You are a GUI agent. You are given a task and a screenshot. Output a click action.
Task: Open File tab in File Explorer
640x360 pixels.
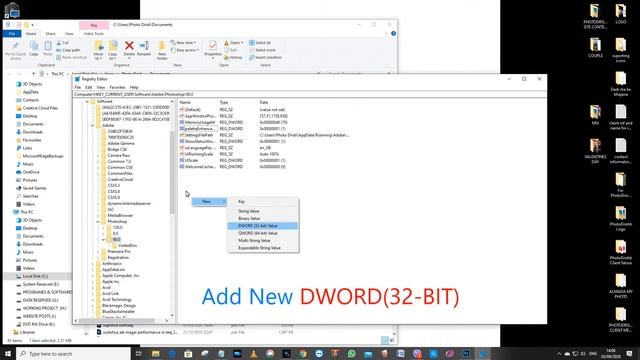[12, 33]
